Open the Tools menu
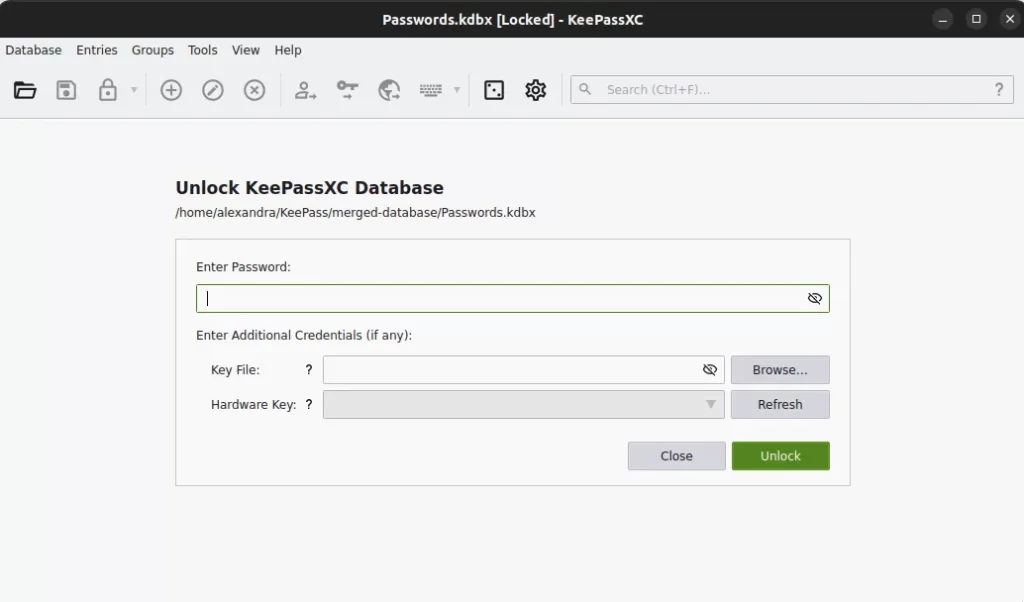This screenshot has width=1024, height=602. point(202,50)
